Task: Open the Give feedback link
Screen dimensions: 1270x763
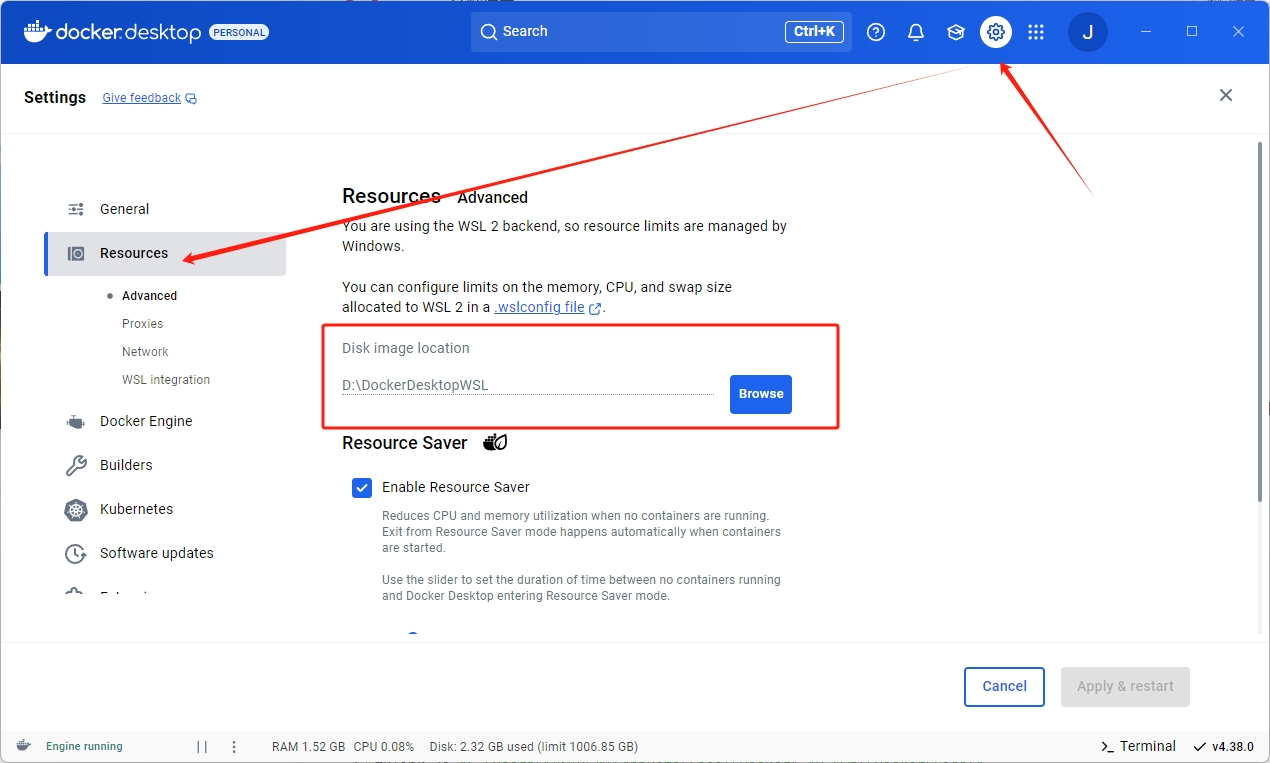Action: click(142, 98)
